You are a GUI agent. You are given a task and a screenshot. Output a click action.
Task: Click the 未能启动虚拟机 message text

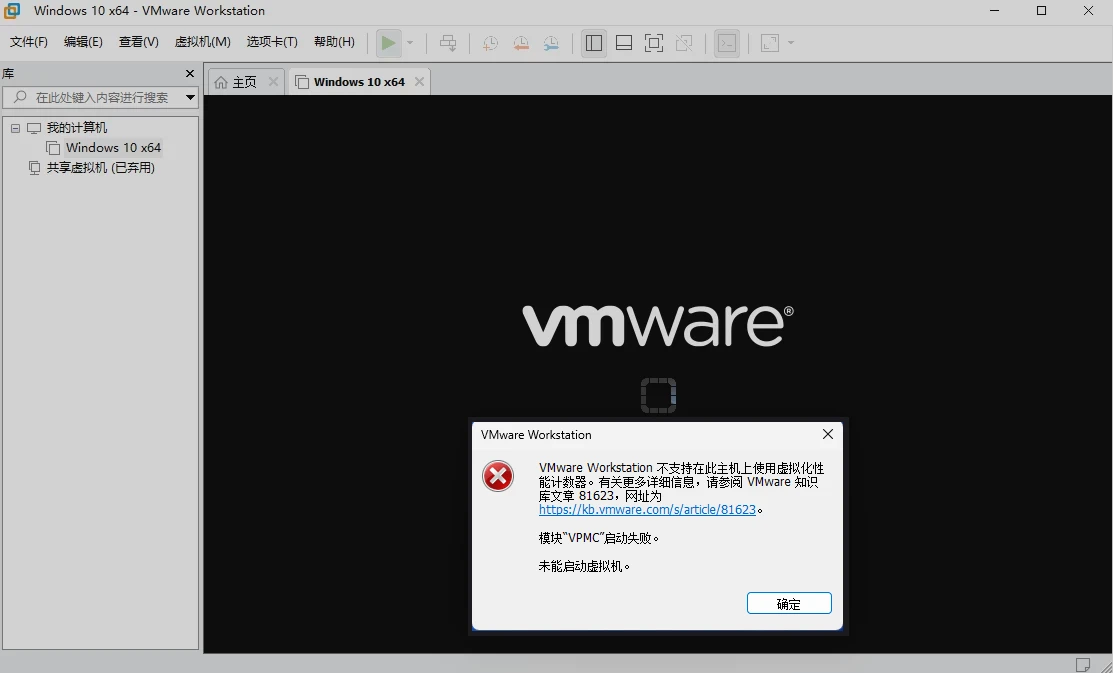point(584,566)
